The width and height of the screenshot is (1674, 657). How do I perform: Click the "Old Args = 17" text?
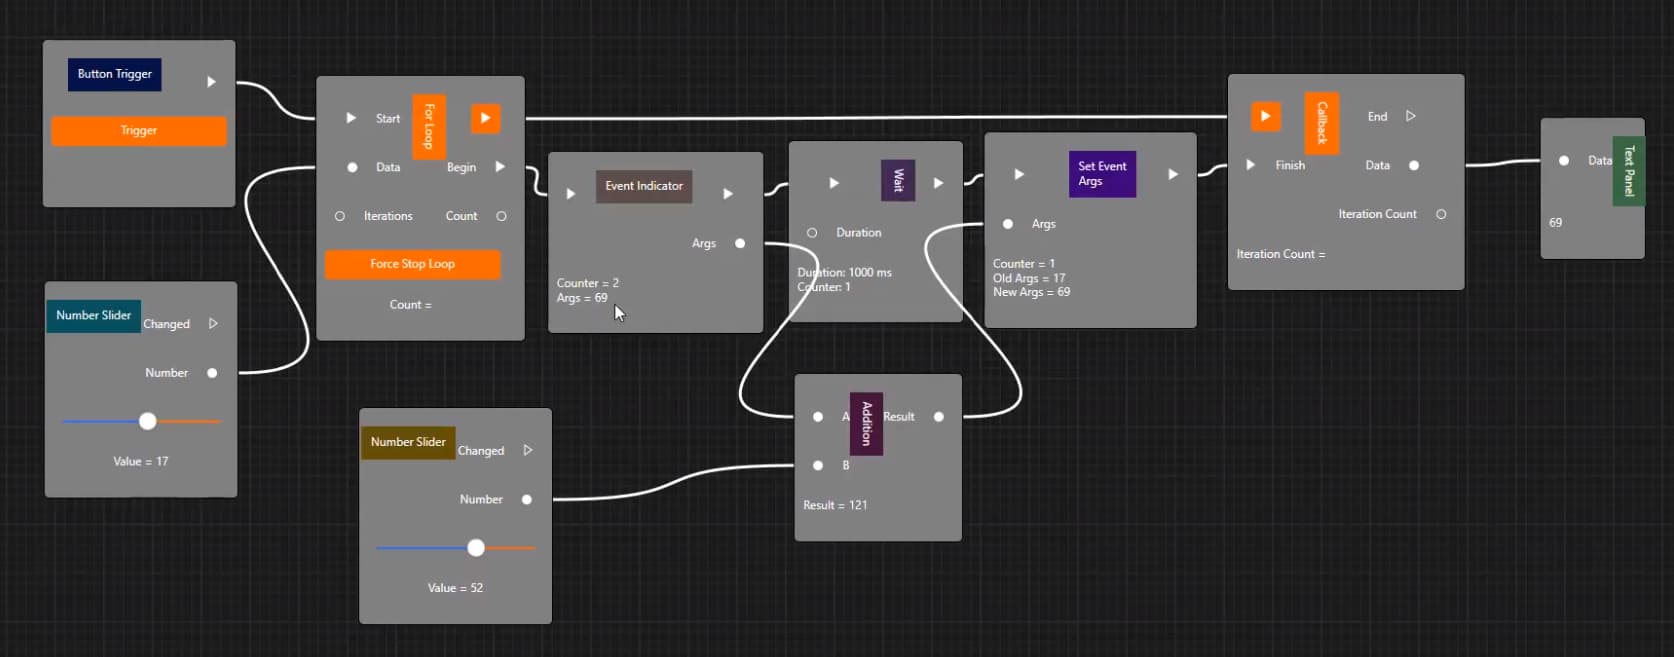click(x=1029, y=278)
